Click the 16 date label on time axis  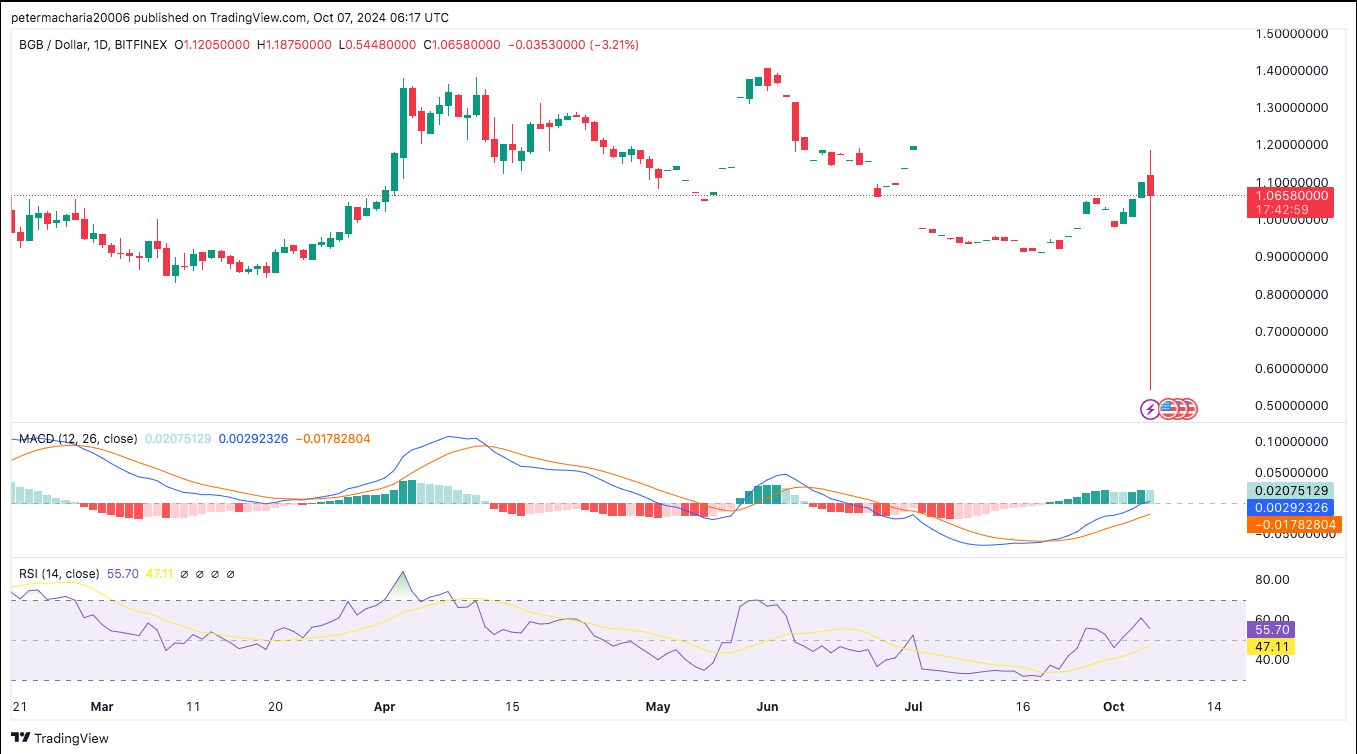coord(1023,706)
